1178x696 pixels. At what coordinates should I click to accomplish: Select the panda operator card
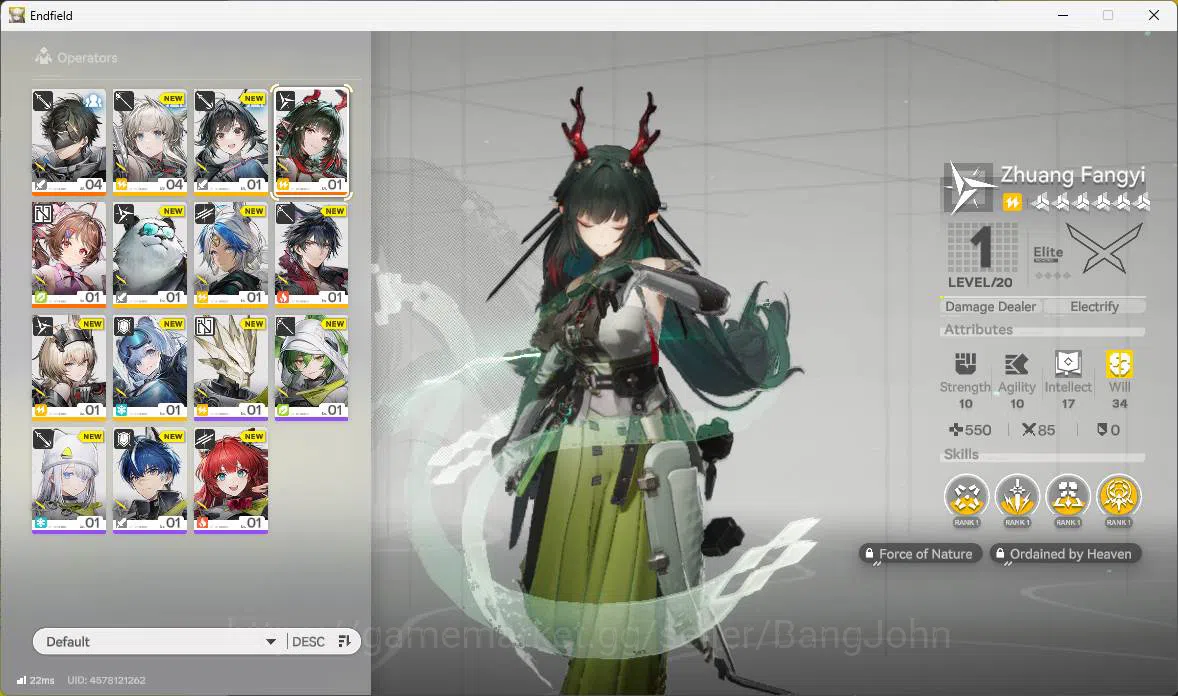point(150,255)
